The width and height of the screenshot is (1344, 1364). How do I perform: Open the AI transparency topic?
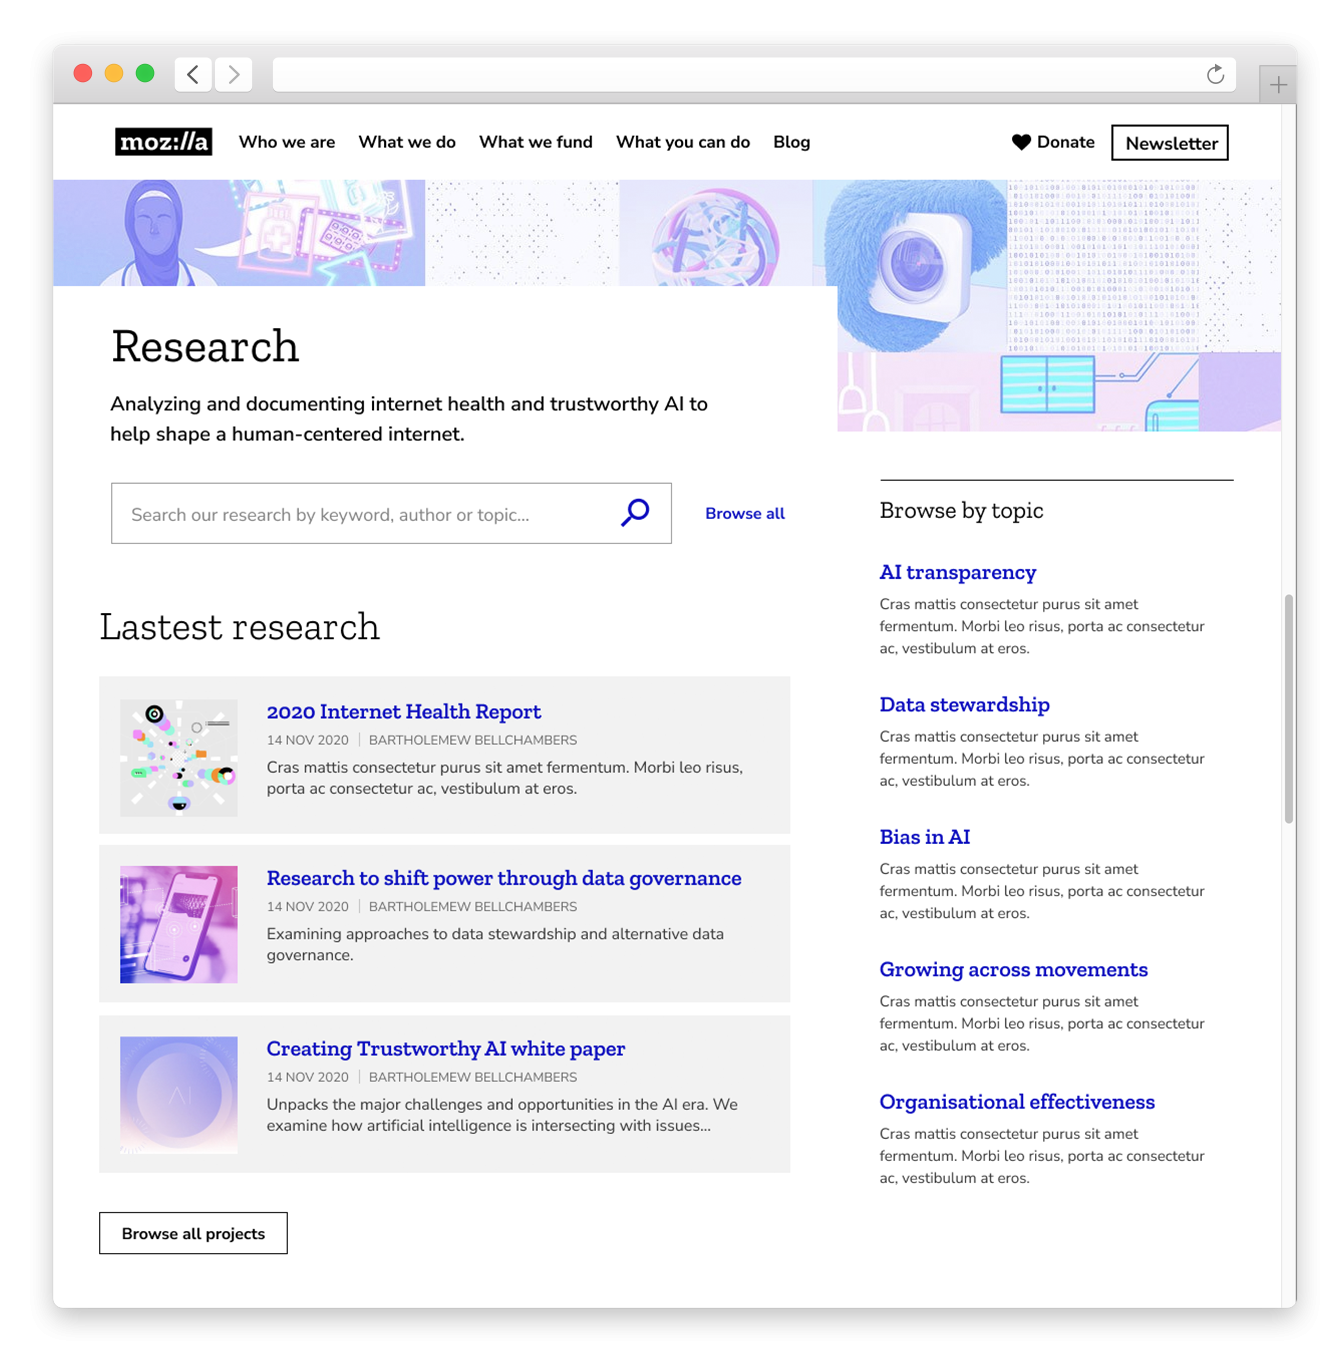coord(958,572)
